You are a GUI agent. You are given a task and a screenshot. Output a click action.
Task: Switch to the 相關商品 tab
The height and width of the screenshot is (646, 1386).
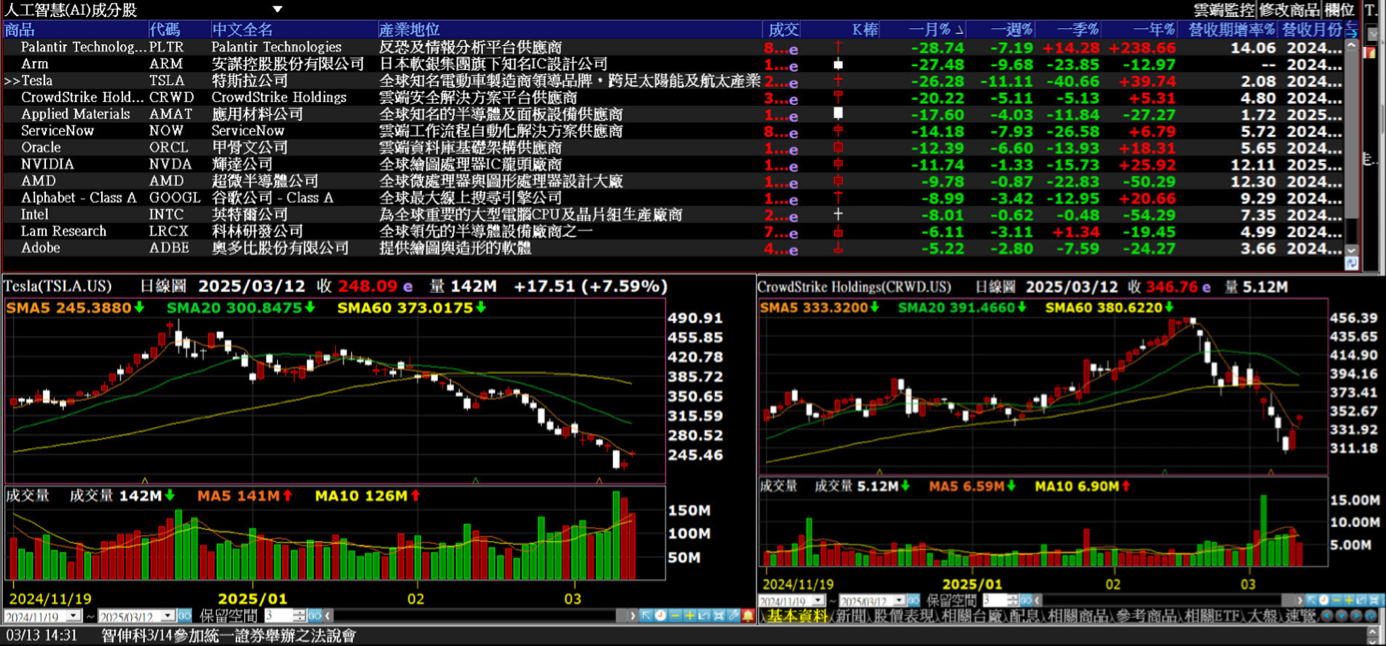click(1078, 616)
